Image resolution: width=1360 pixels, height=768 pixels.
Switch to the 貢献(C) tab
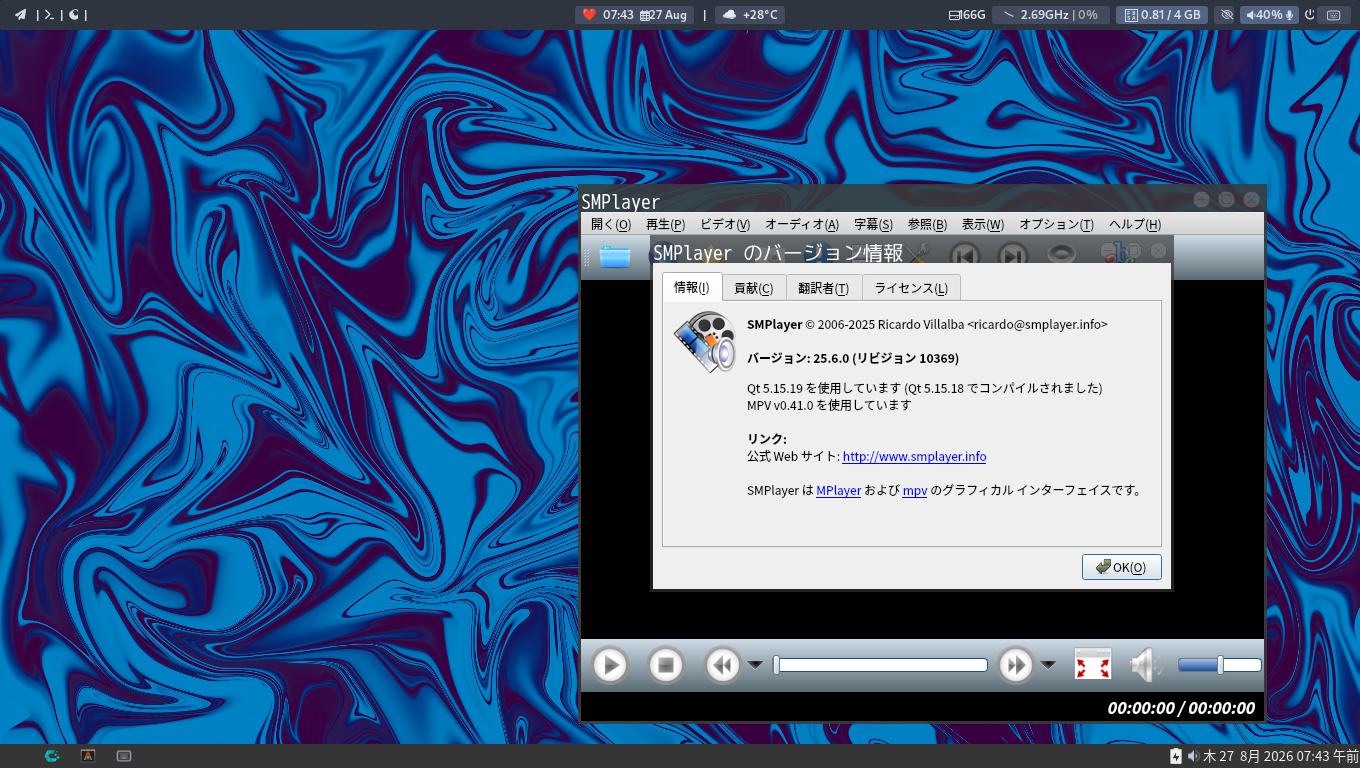[754, 288]
